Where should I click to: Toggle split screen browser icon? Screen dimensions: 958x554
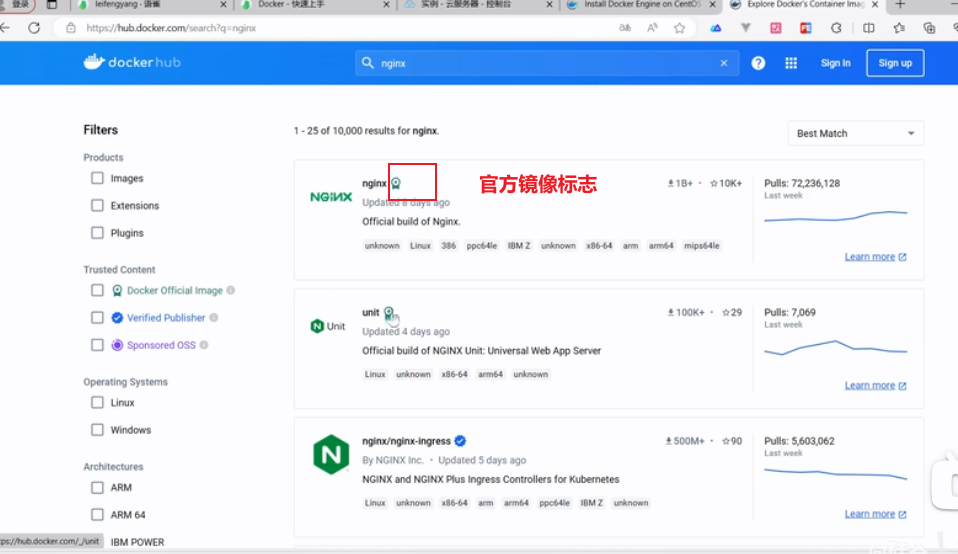click(x=868, y=27)
